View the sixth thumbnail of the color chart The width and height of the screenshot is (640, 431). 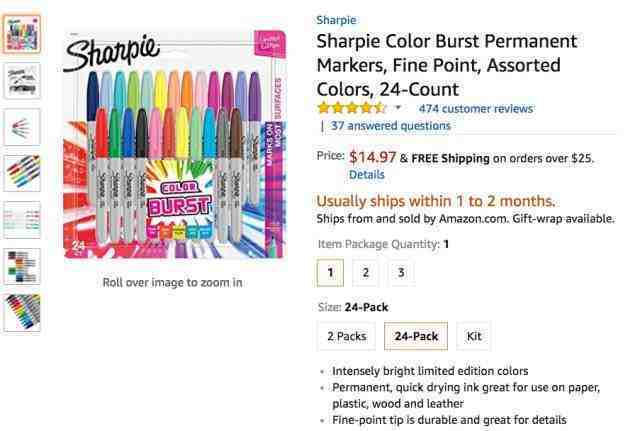click(21, 266)
